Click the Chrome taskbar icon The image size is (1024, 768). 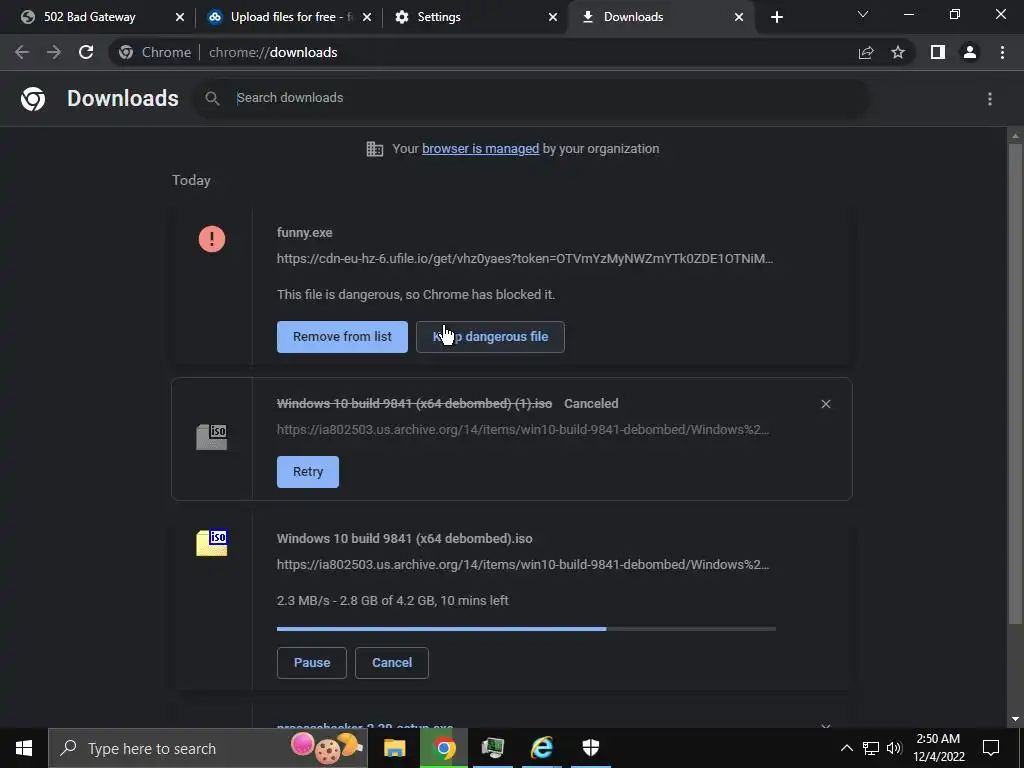point(443,748)
